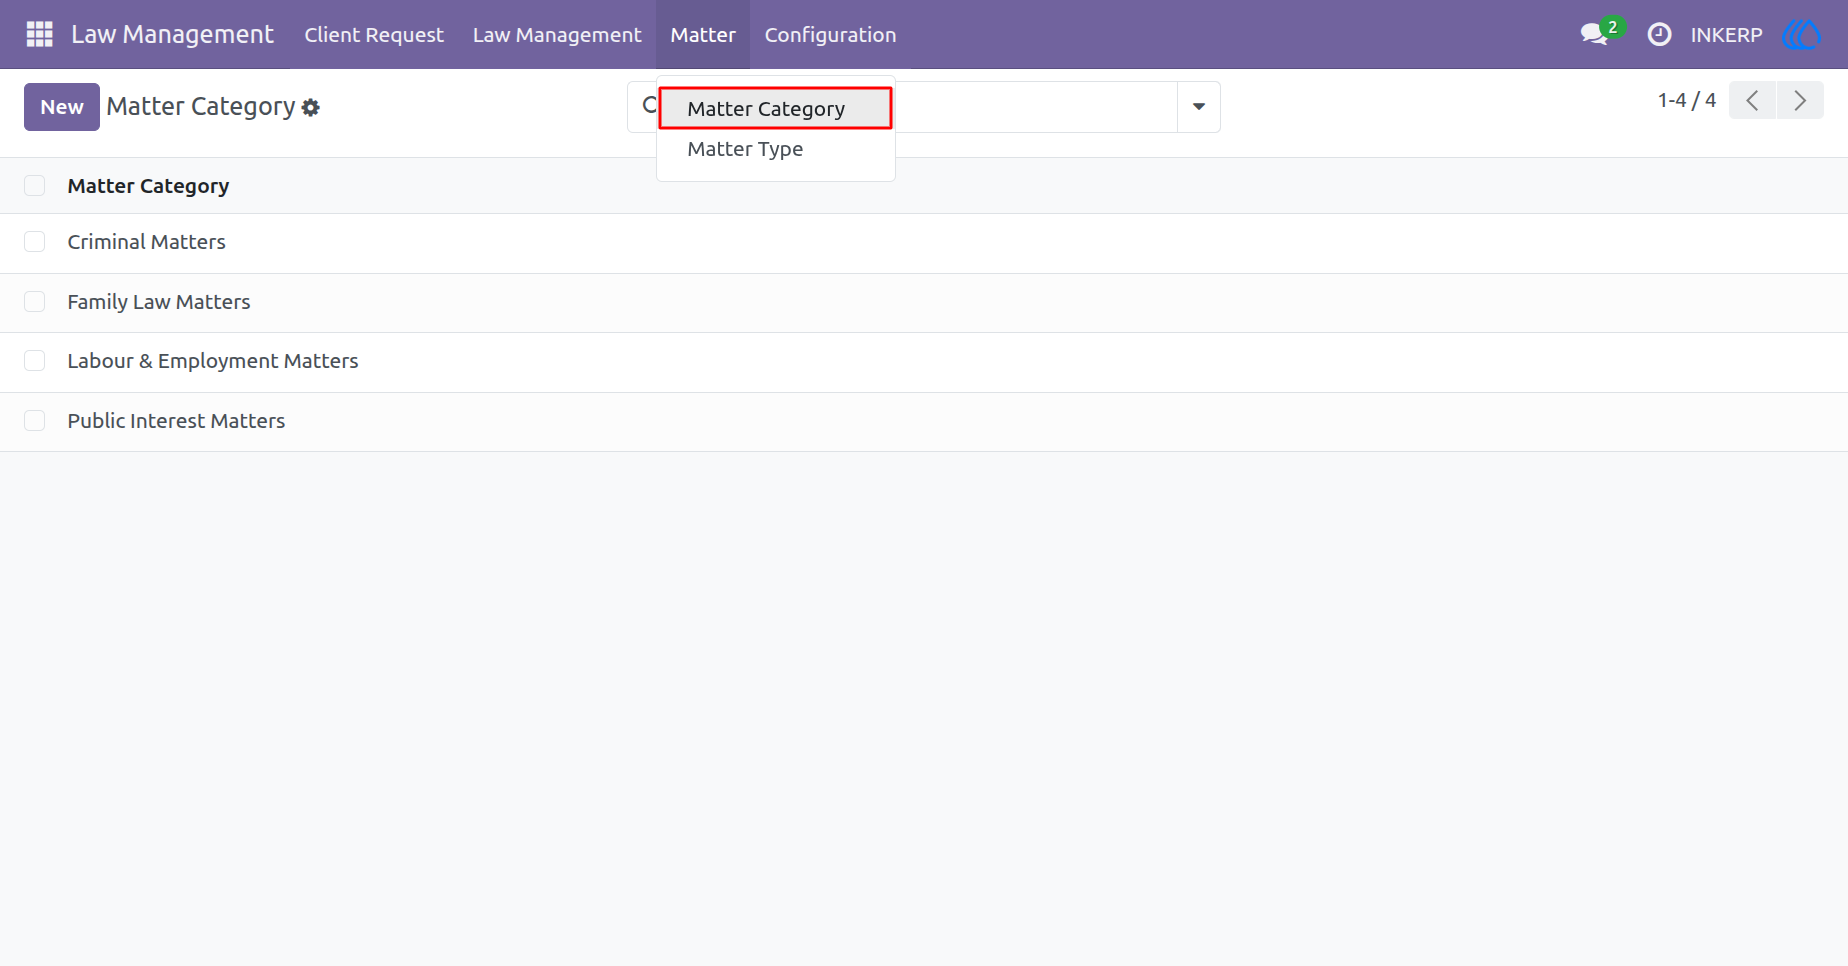Viewport: 1848px width, 966px height.
Task: Click the Matter Category breadcrumb title
Action: pos(201,106)
